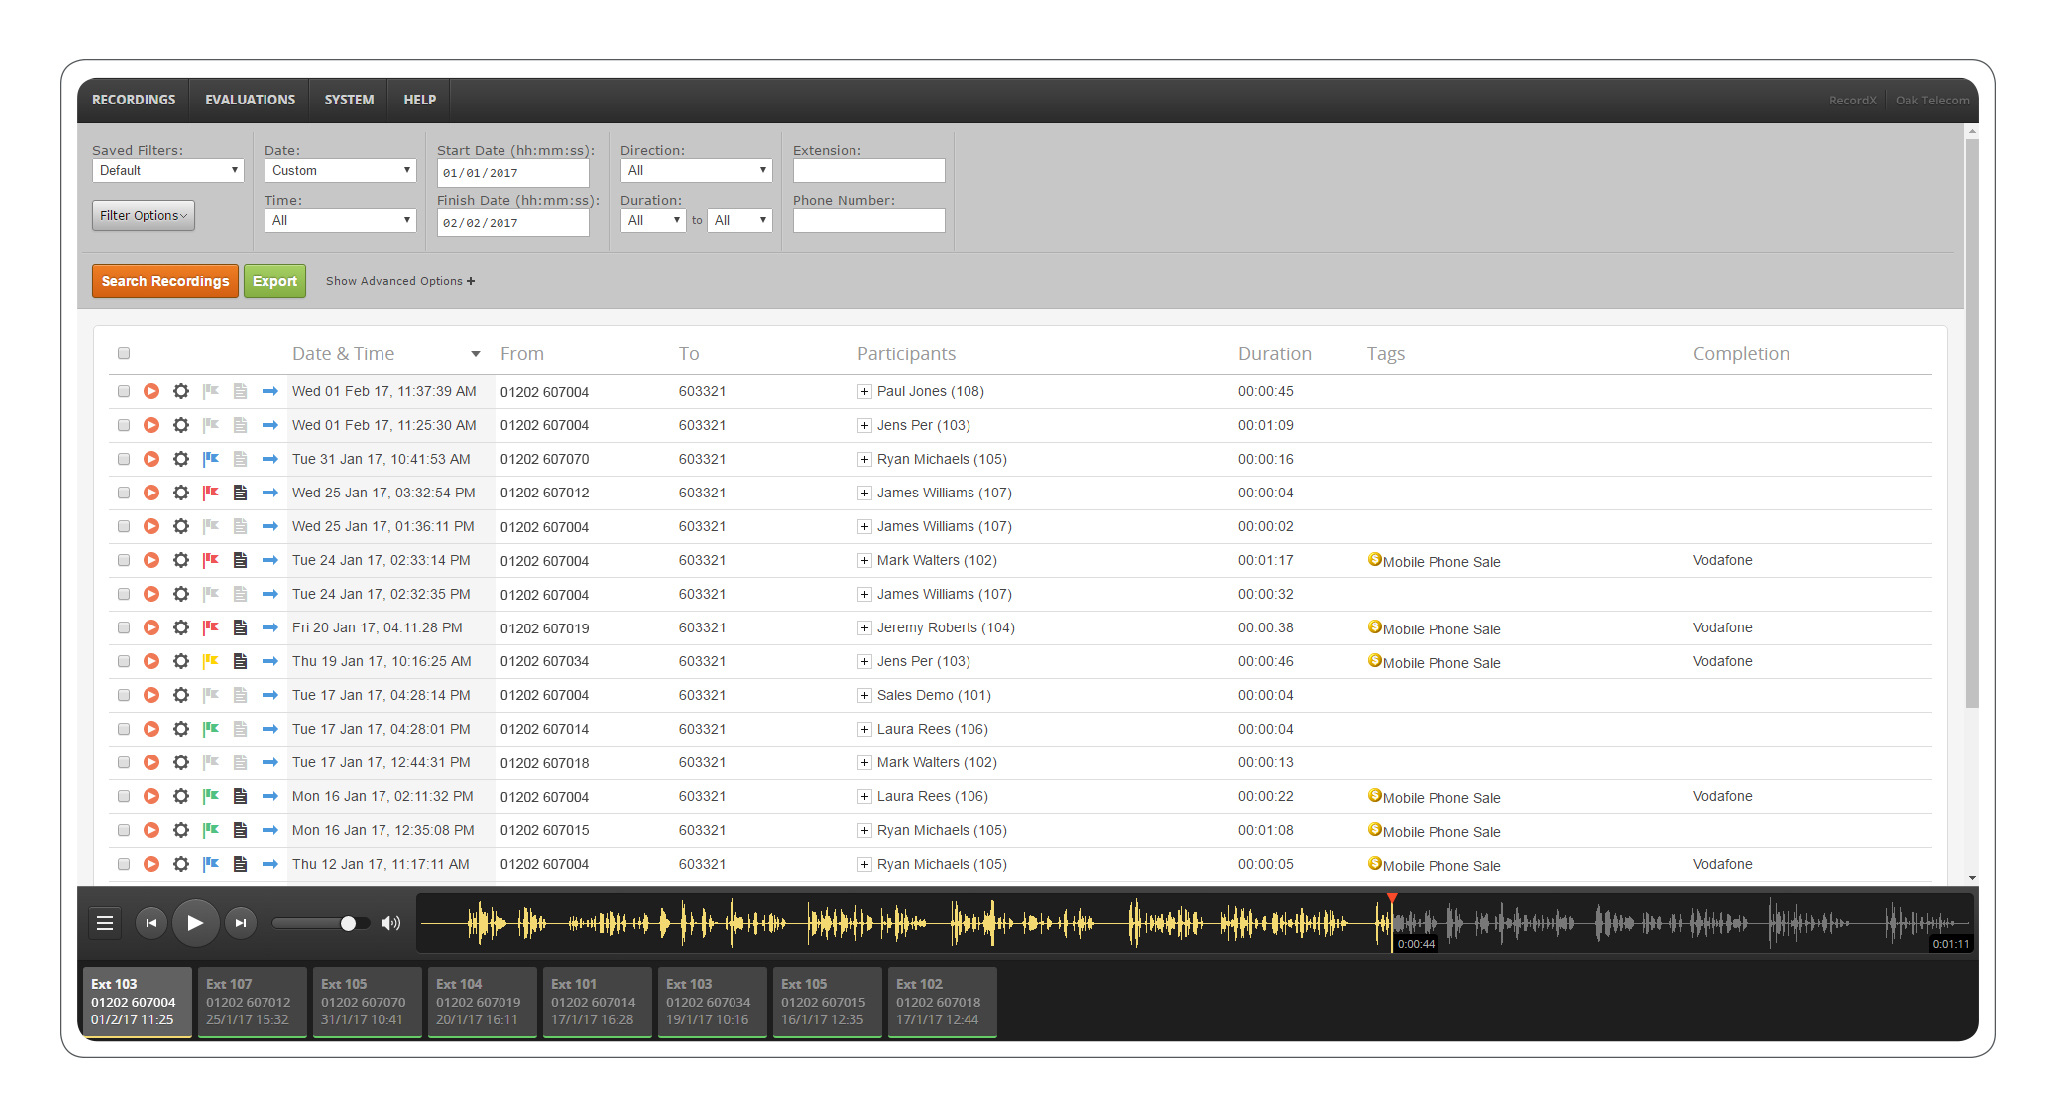
Task: Click the red flag on Wed 25 Jan 03:32:54 PM row
Action: 211,492
